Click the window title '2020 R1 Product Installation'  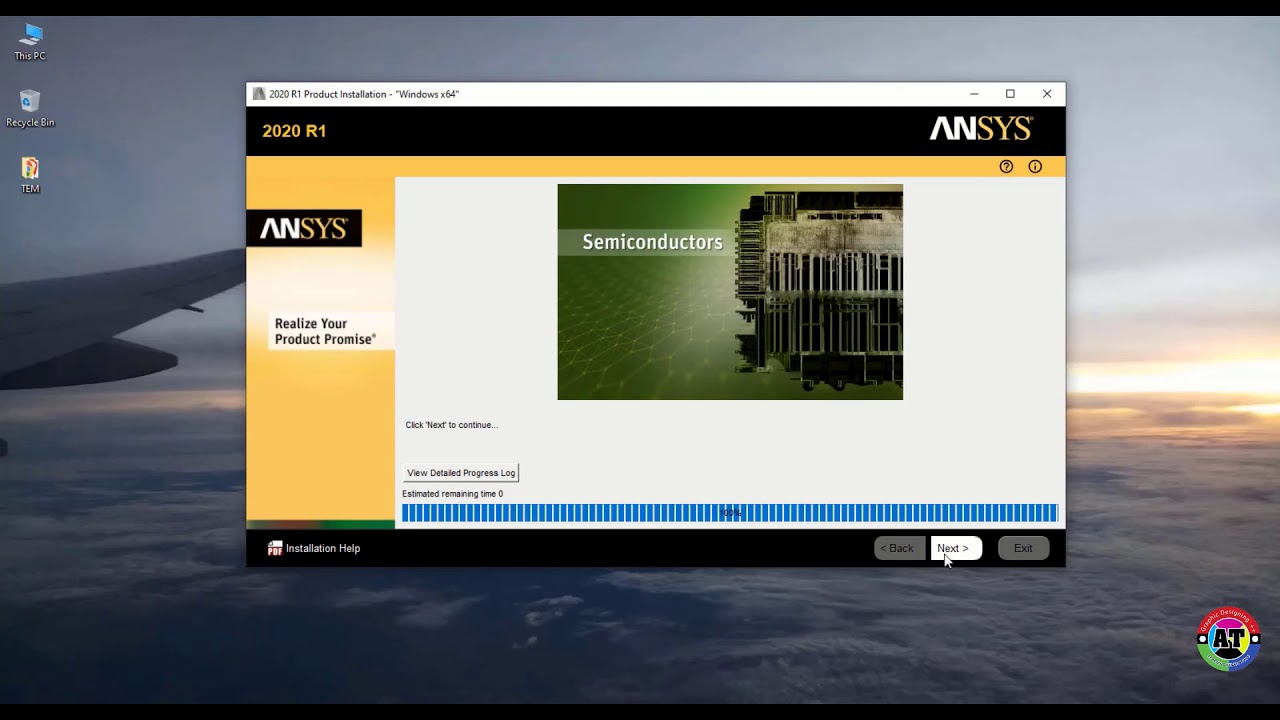tap(364, 94)
